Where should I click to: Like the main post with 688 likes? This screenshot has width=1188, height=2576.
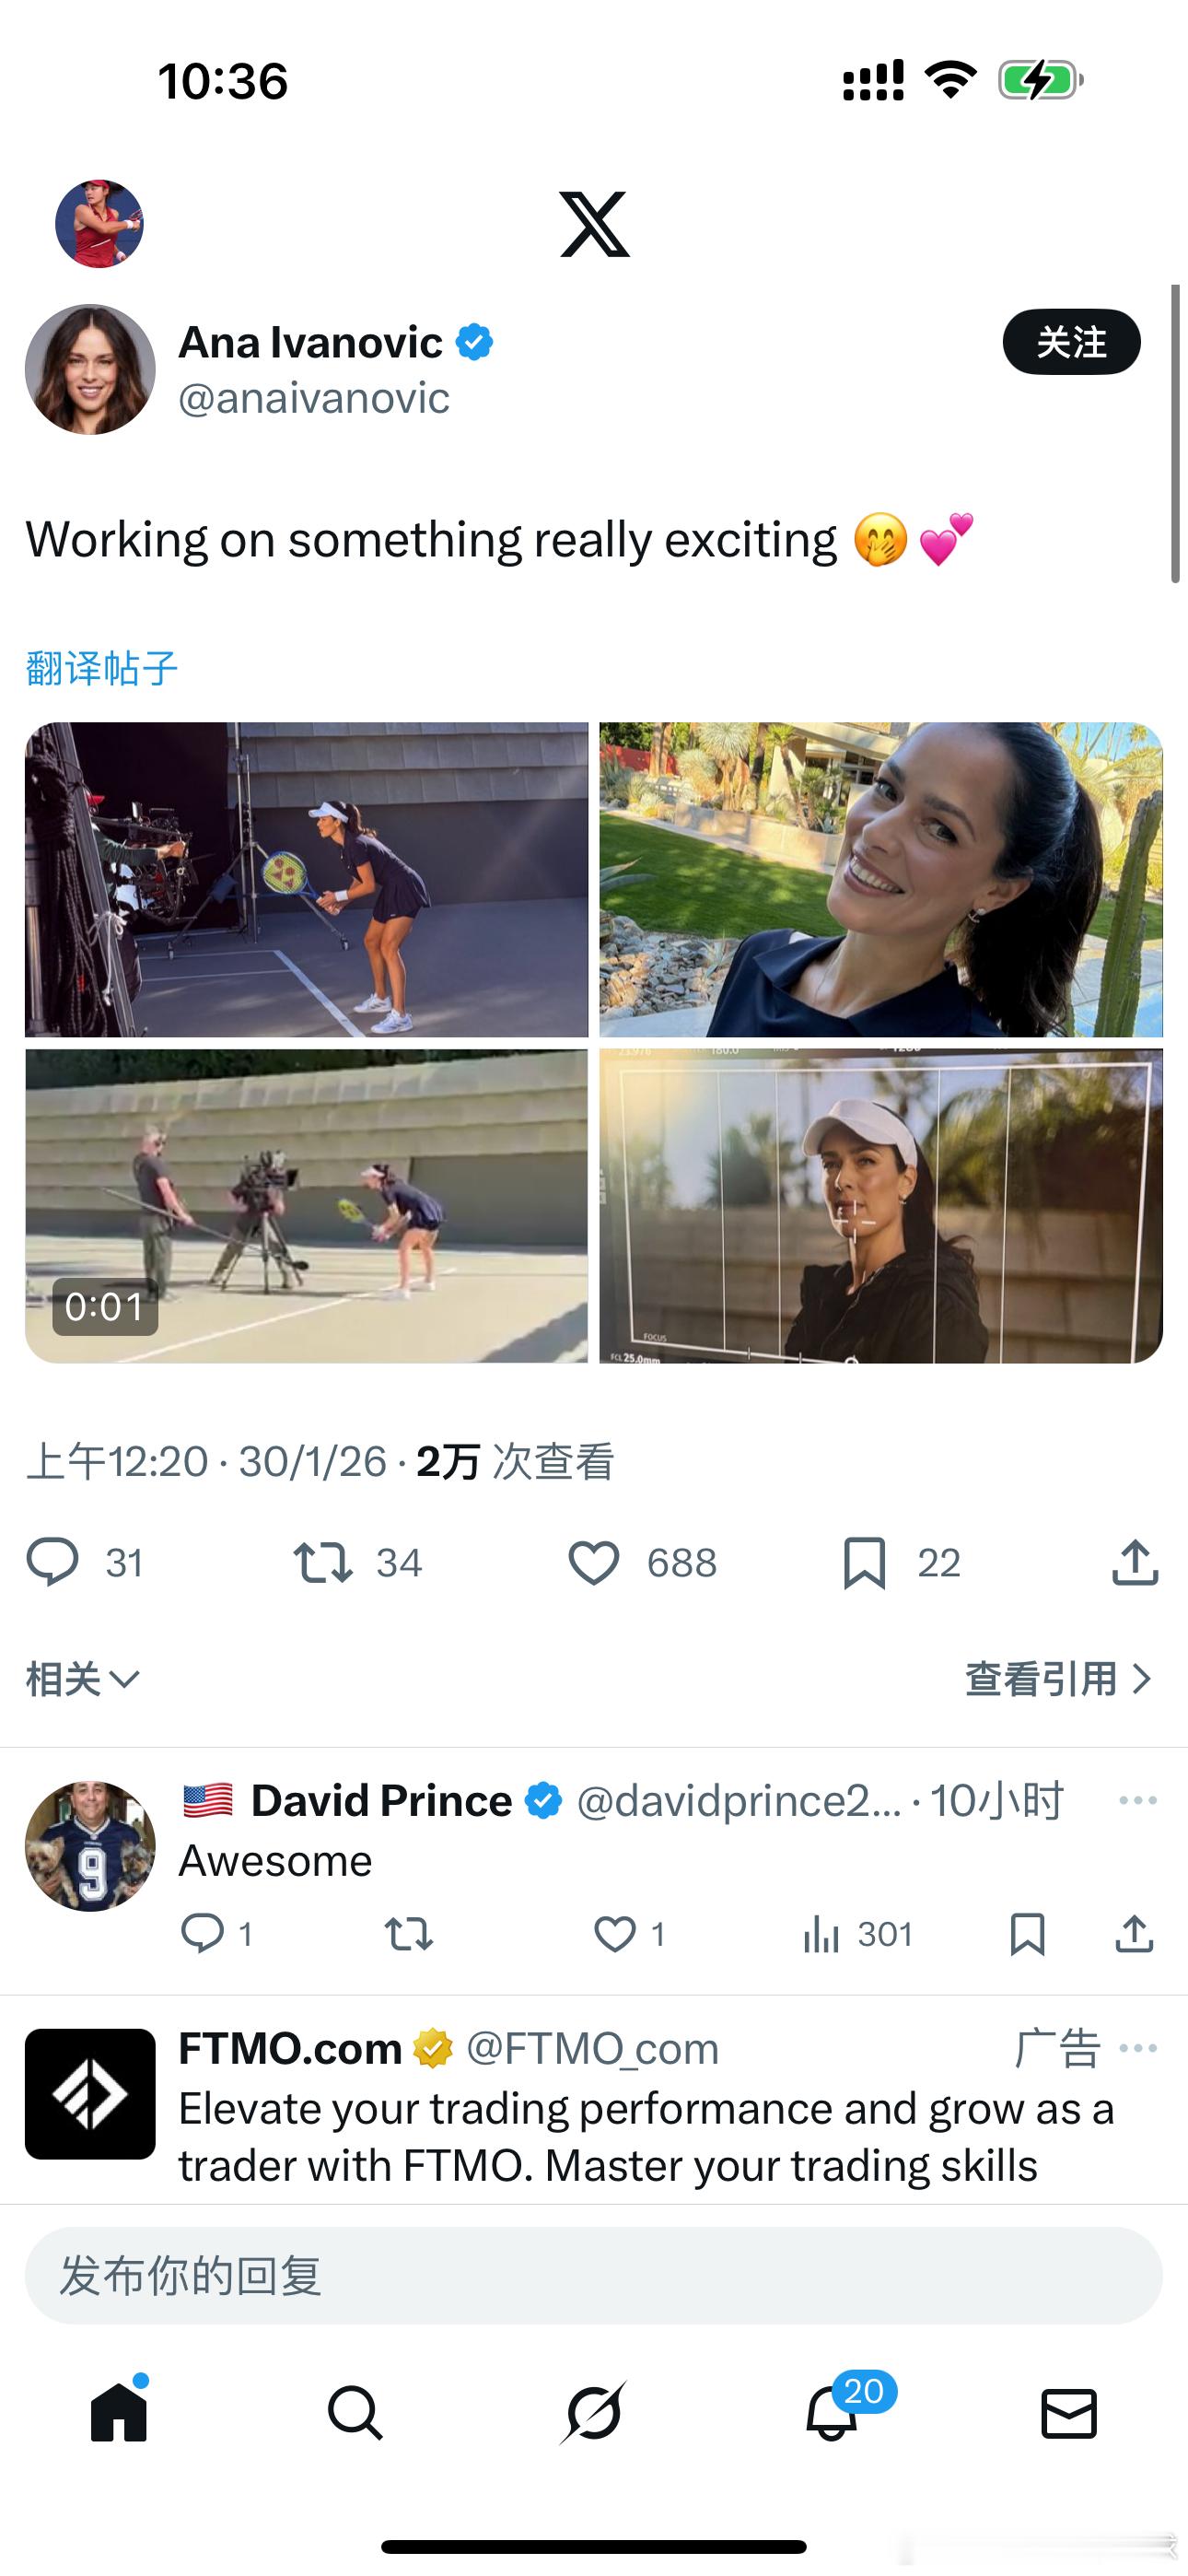pos(594,1562)
